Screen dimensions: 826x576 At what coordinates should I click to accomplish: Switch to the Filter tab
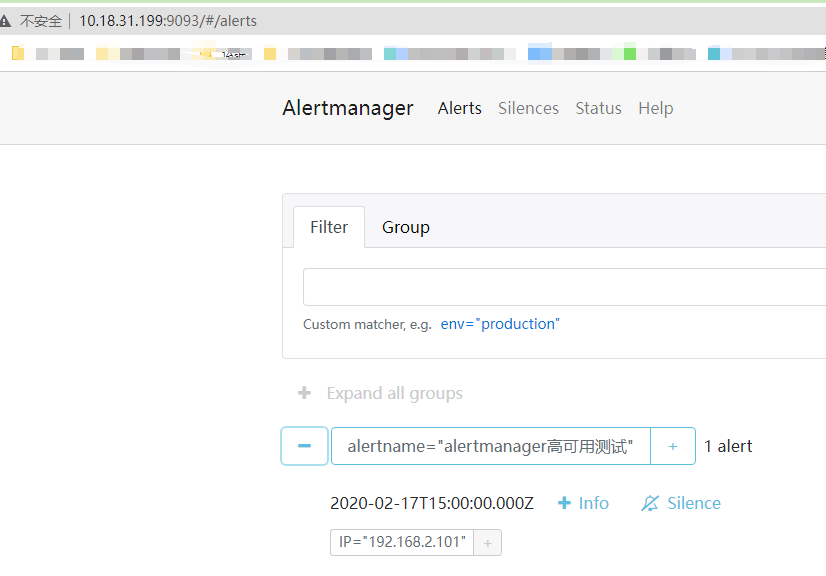329,227
